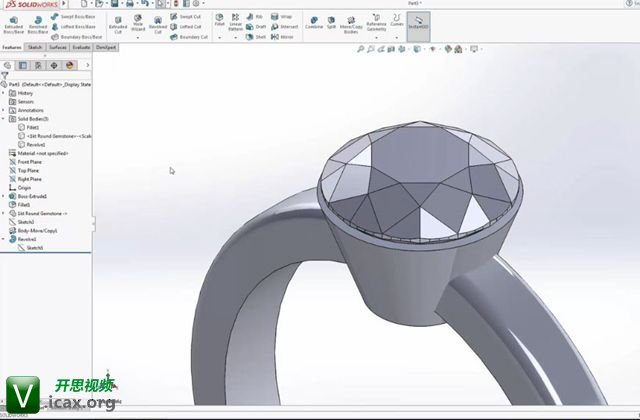Click the feature tree filter icon

click(5, 76)
